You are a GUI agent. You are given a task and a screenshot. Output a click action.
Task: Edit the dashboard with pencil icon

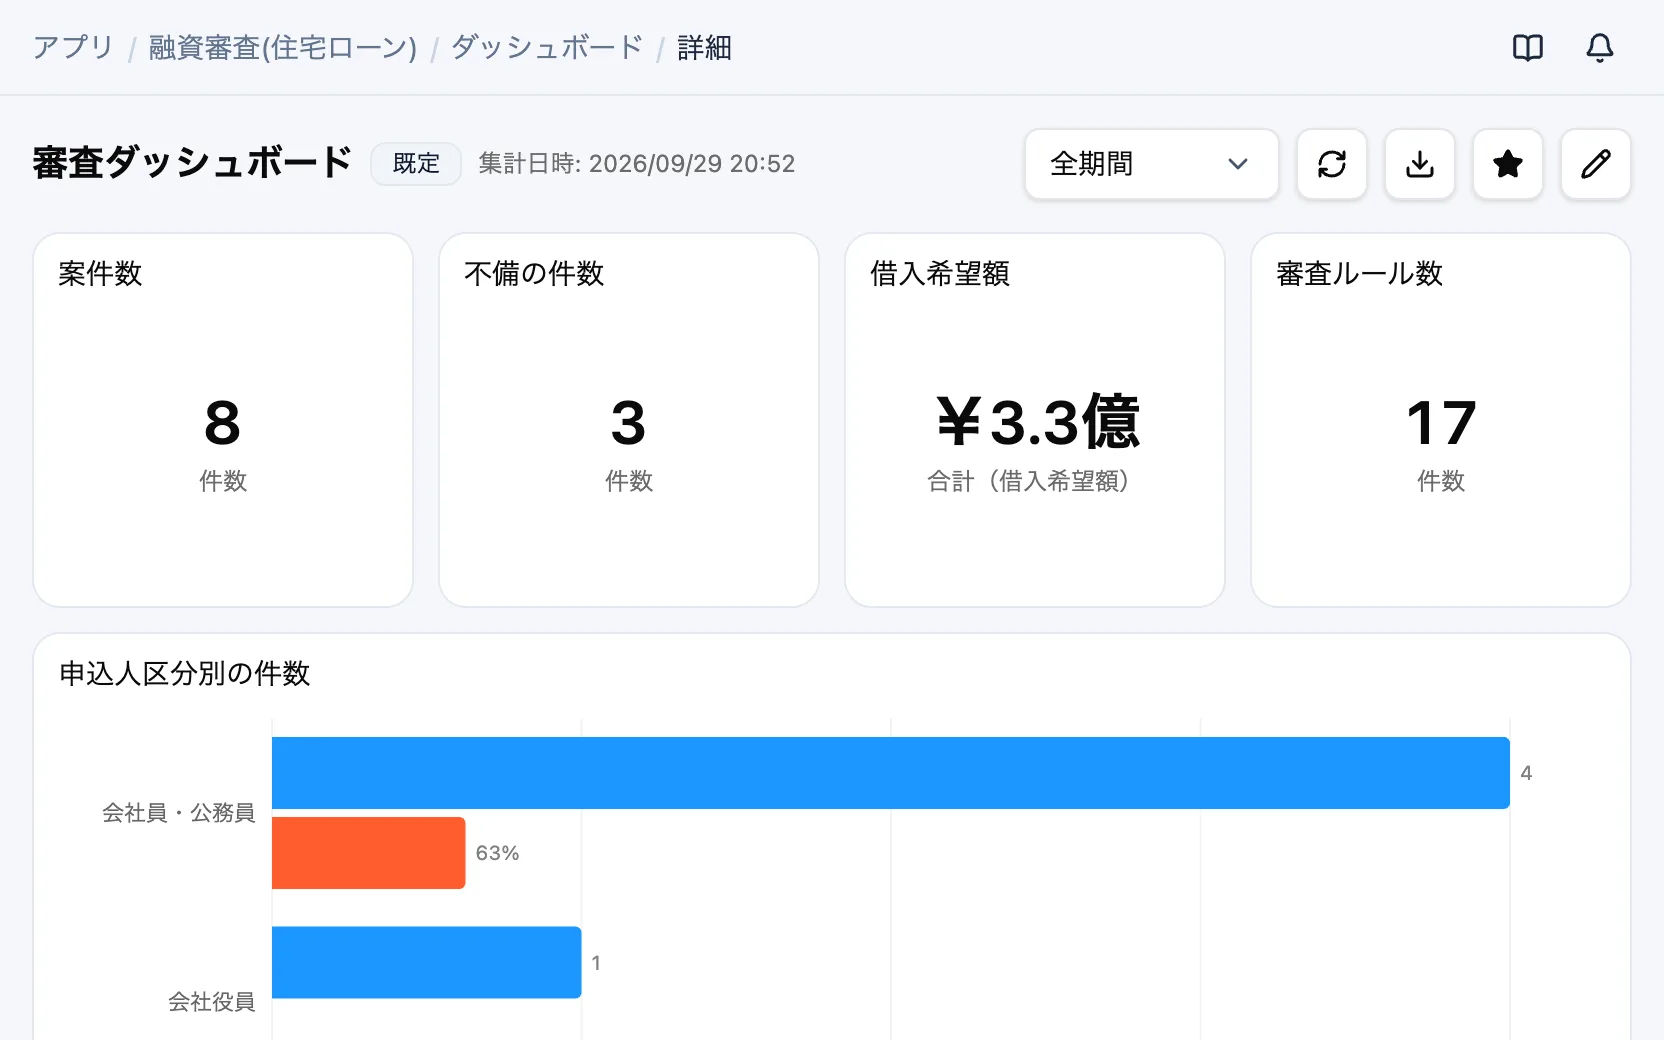coord(1595,164)
